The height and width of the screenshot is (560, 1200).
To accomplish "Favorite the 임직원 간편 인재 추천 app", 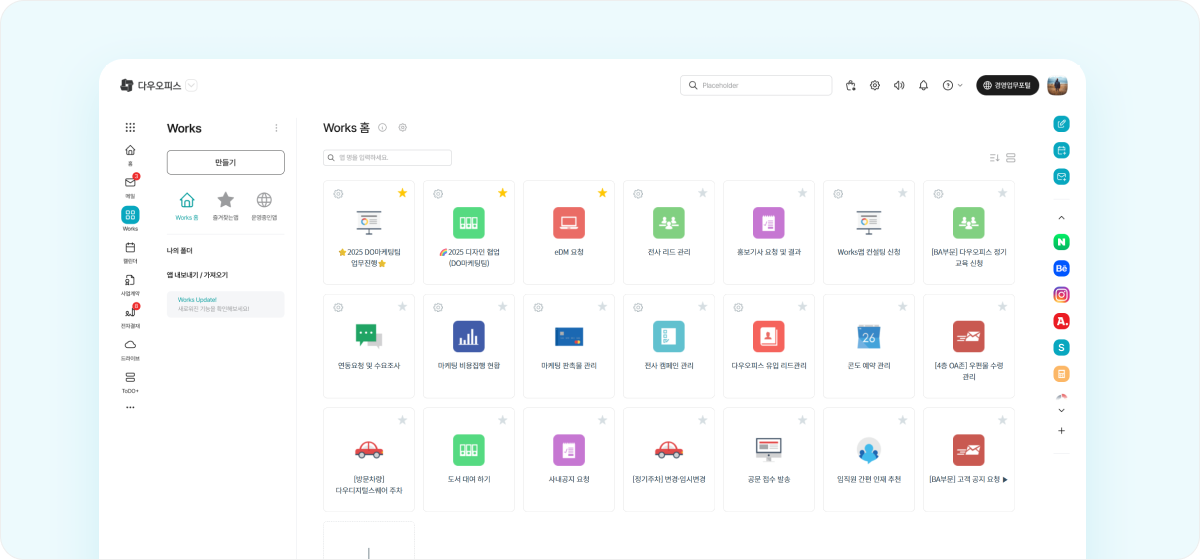I will [x=902, y=420].
